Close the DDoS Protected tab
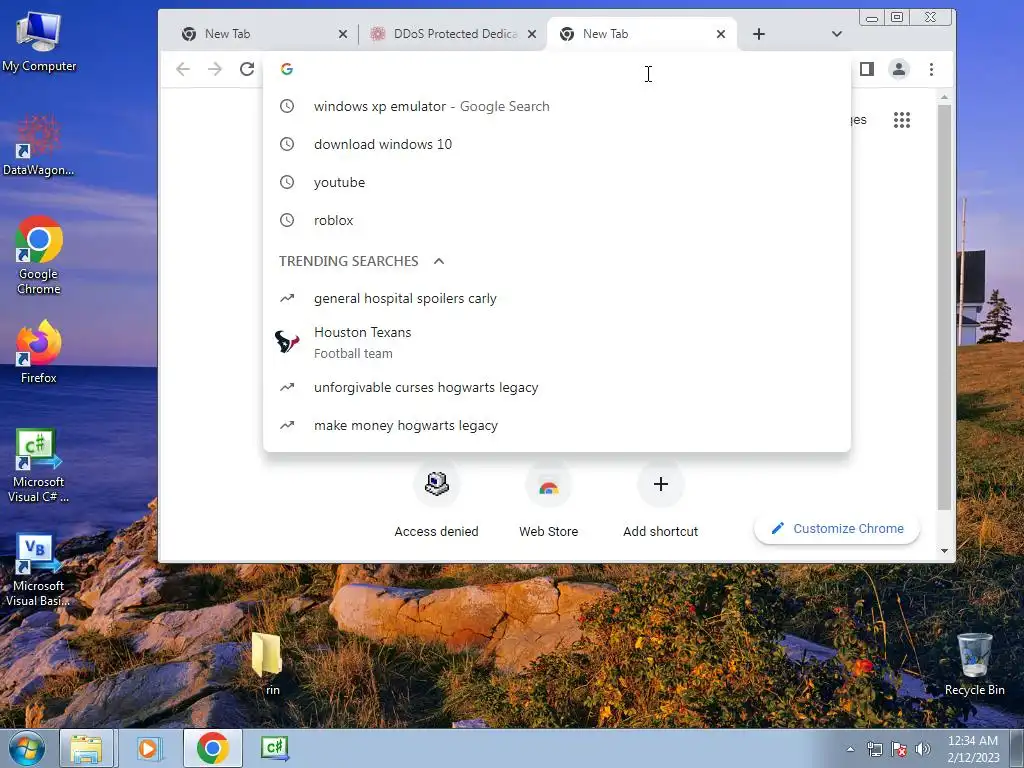The image size is (1024, 768). click(x=532, y=34)
